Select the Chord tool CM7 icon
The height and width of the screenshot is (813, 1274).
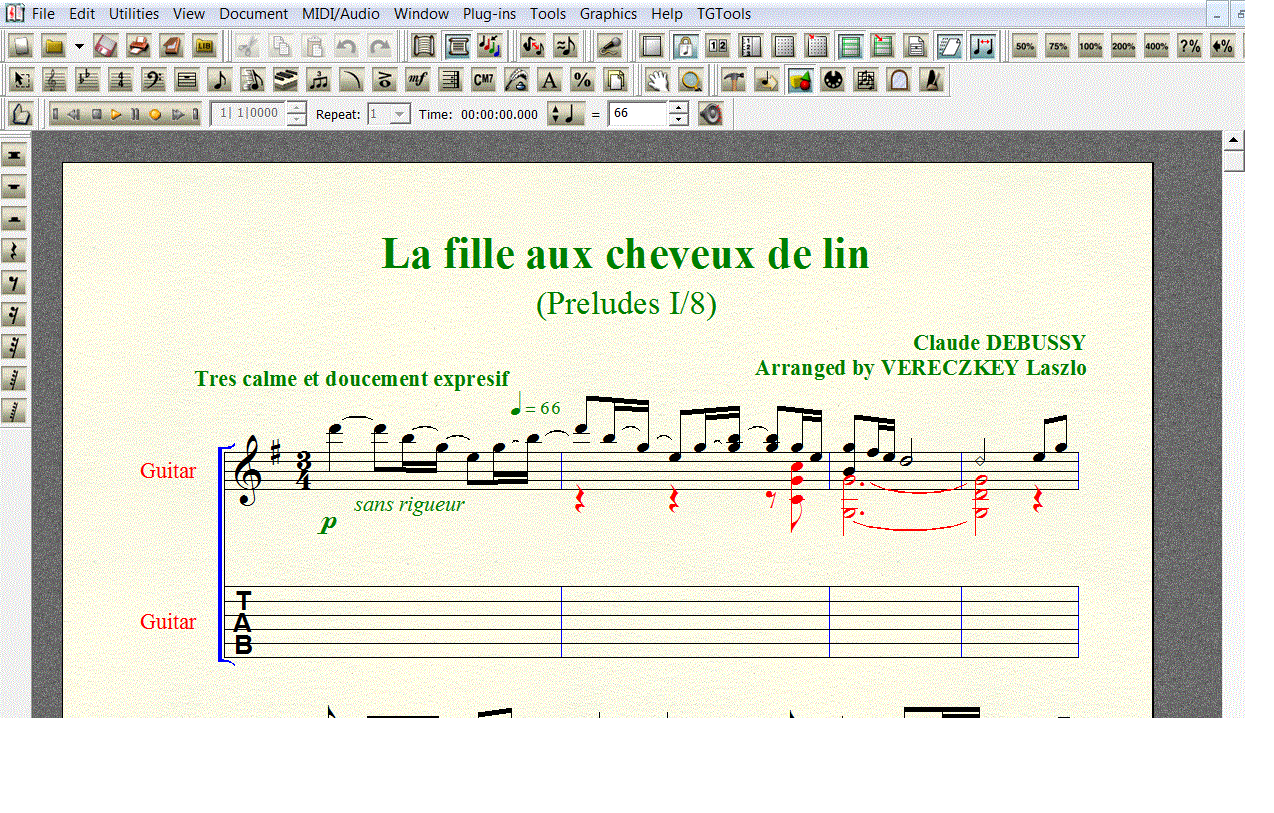click(484, 81)
